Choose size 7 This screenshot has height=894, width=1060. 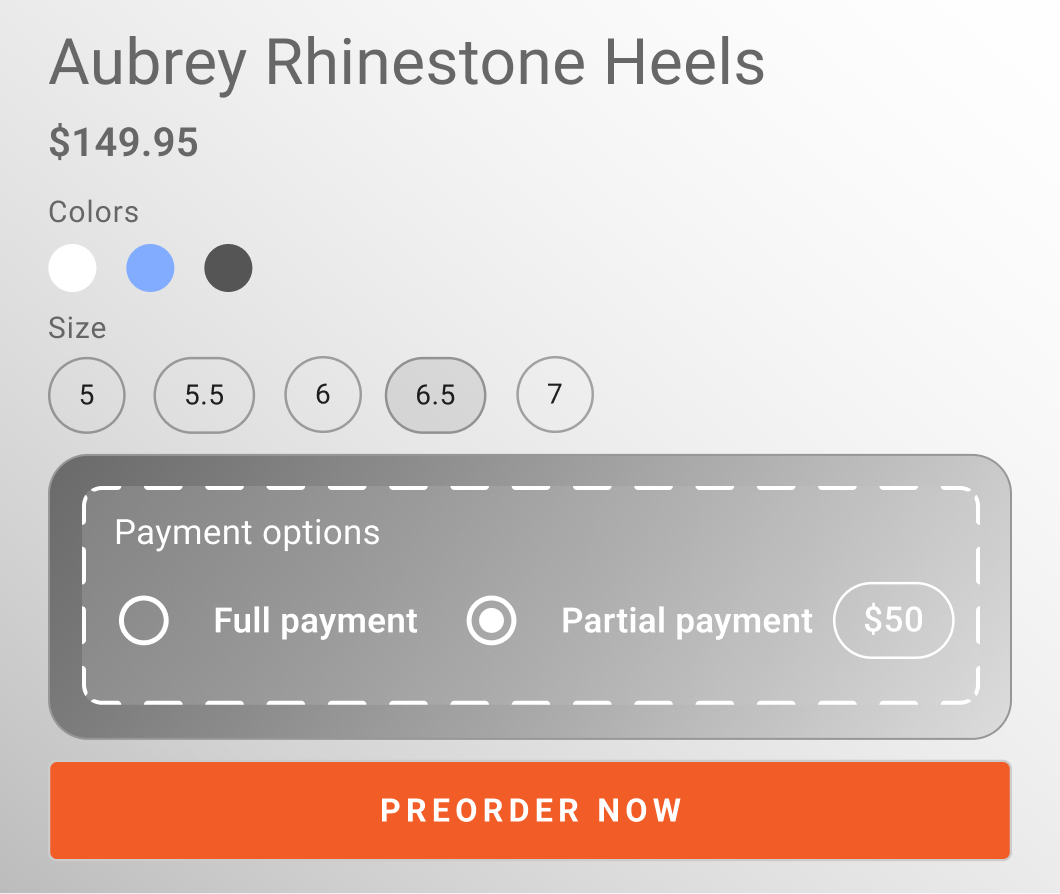555,395
